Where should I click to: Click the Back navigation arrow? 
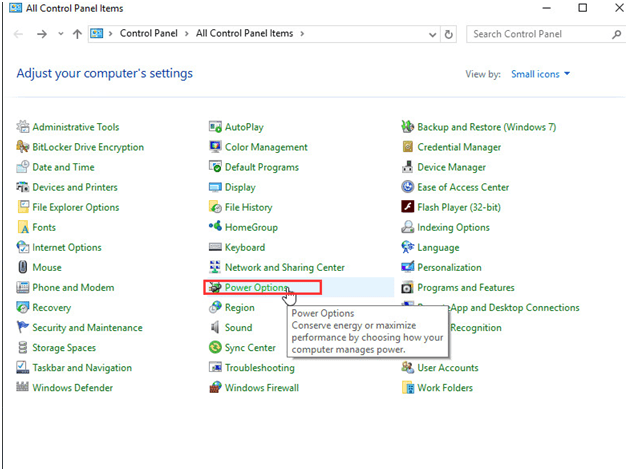19,34
